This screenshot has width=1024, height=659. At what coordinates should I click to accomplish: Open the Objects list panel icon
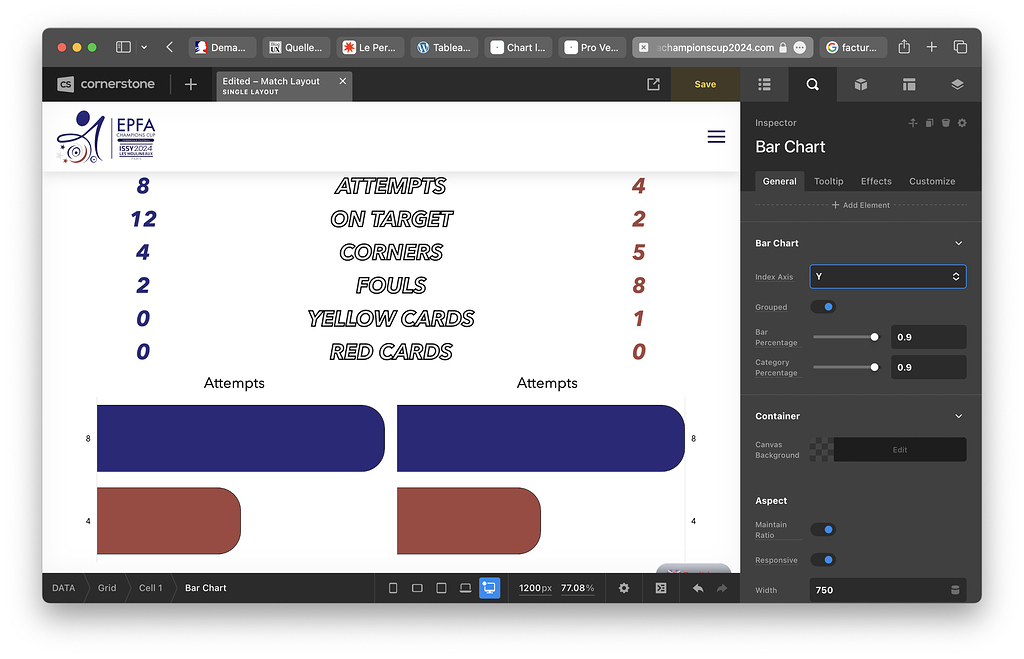pyautogui.click(x=765, y=84)
